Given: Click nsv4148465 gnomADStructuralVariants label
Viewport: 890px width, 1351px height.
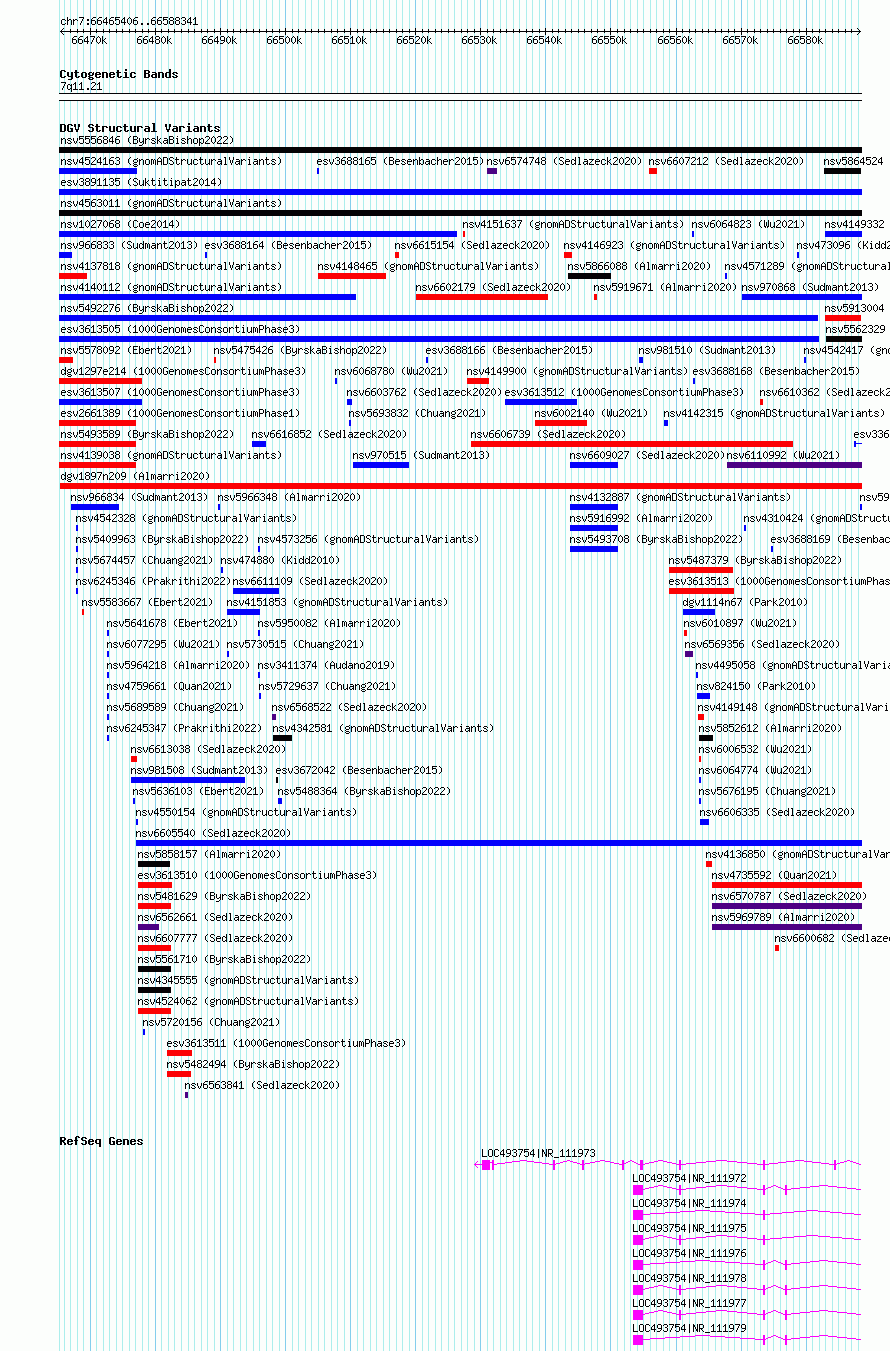Looking at the screenshot, I should pyautogui.click(x=428, y=266).
